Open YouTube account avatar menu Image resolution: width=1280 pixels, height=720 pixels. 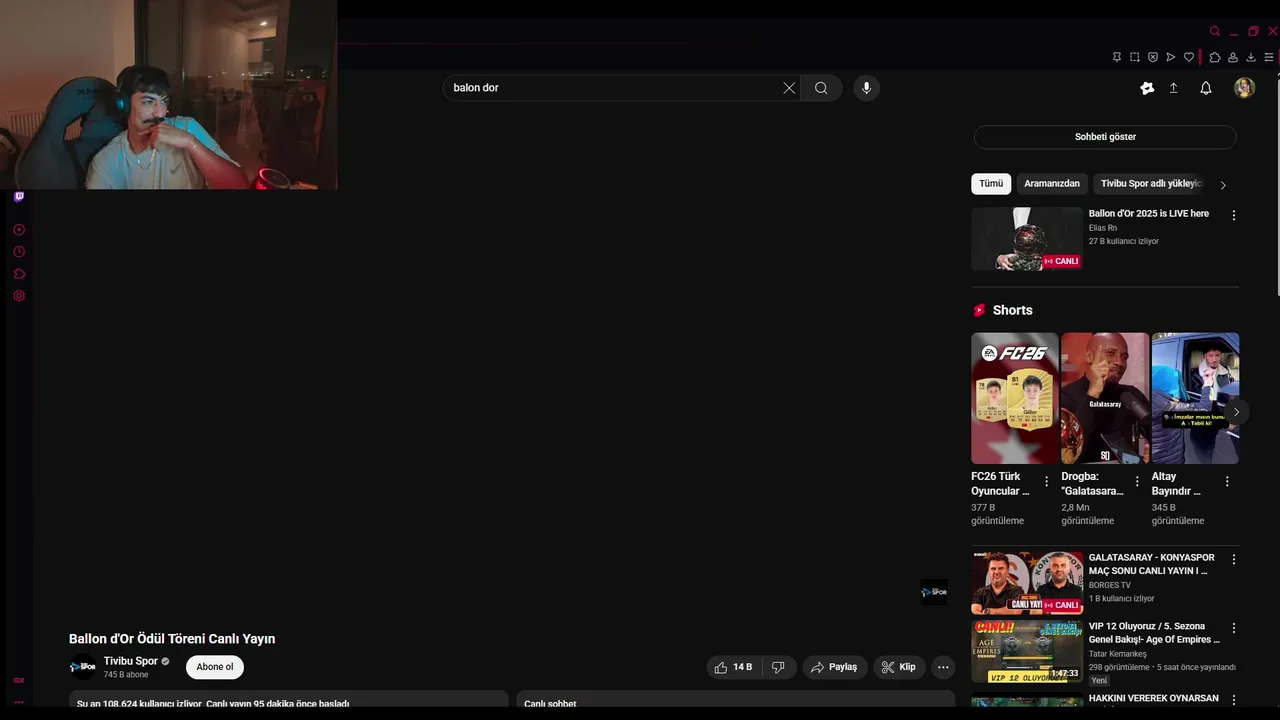(1244, 88)
